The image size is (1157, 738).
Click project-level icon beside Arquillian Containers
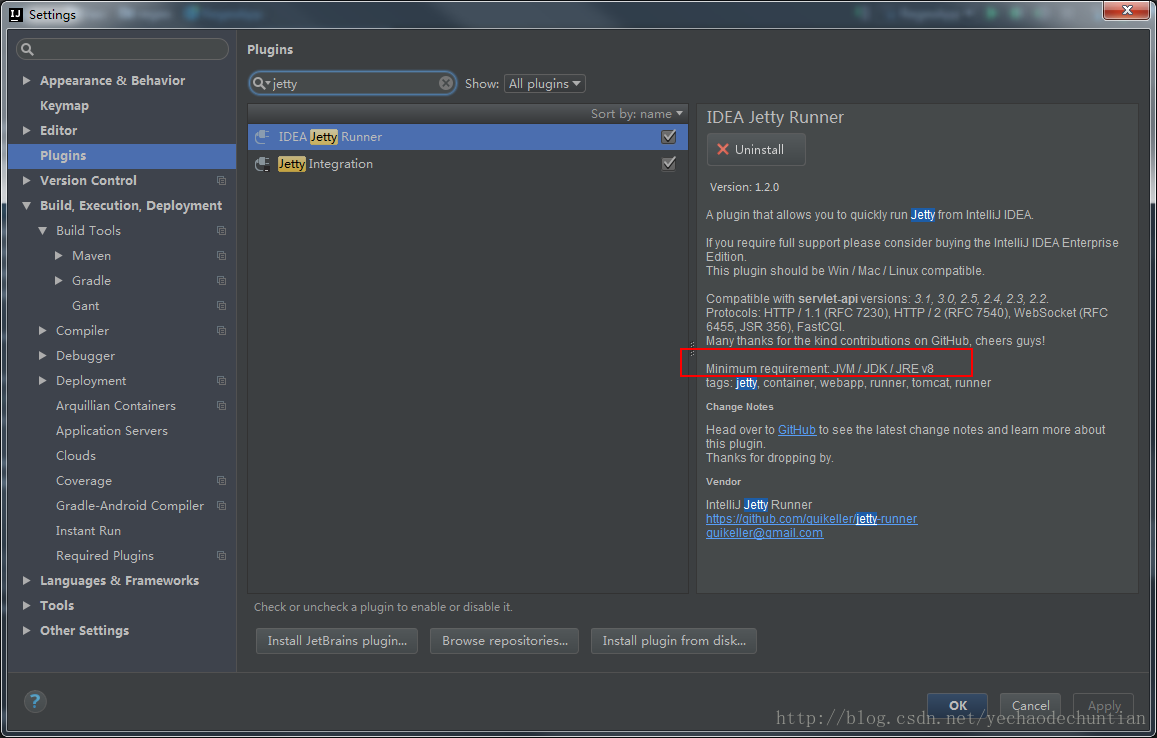(221, 406)
